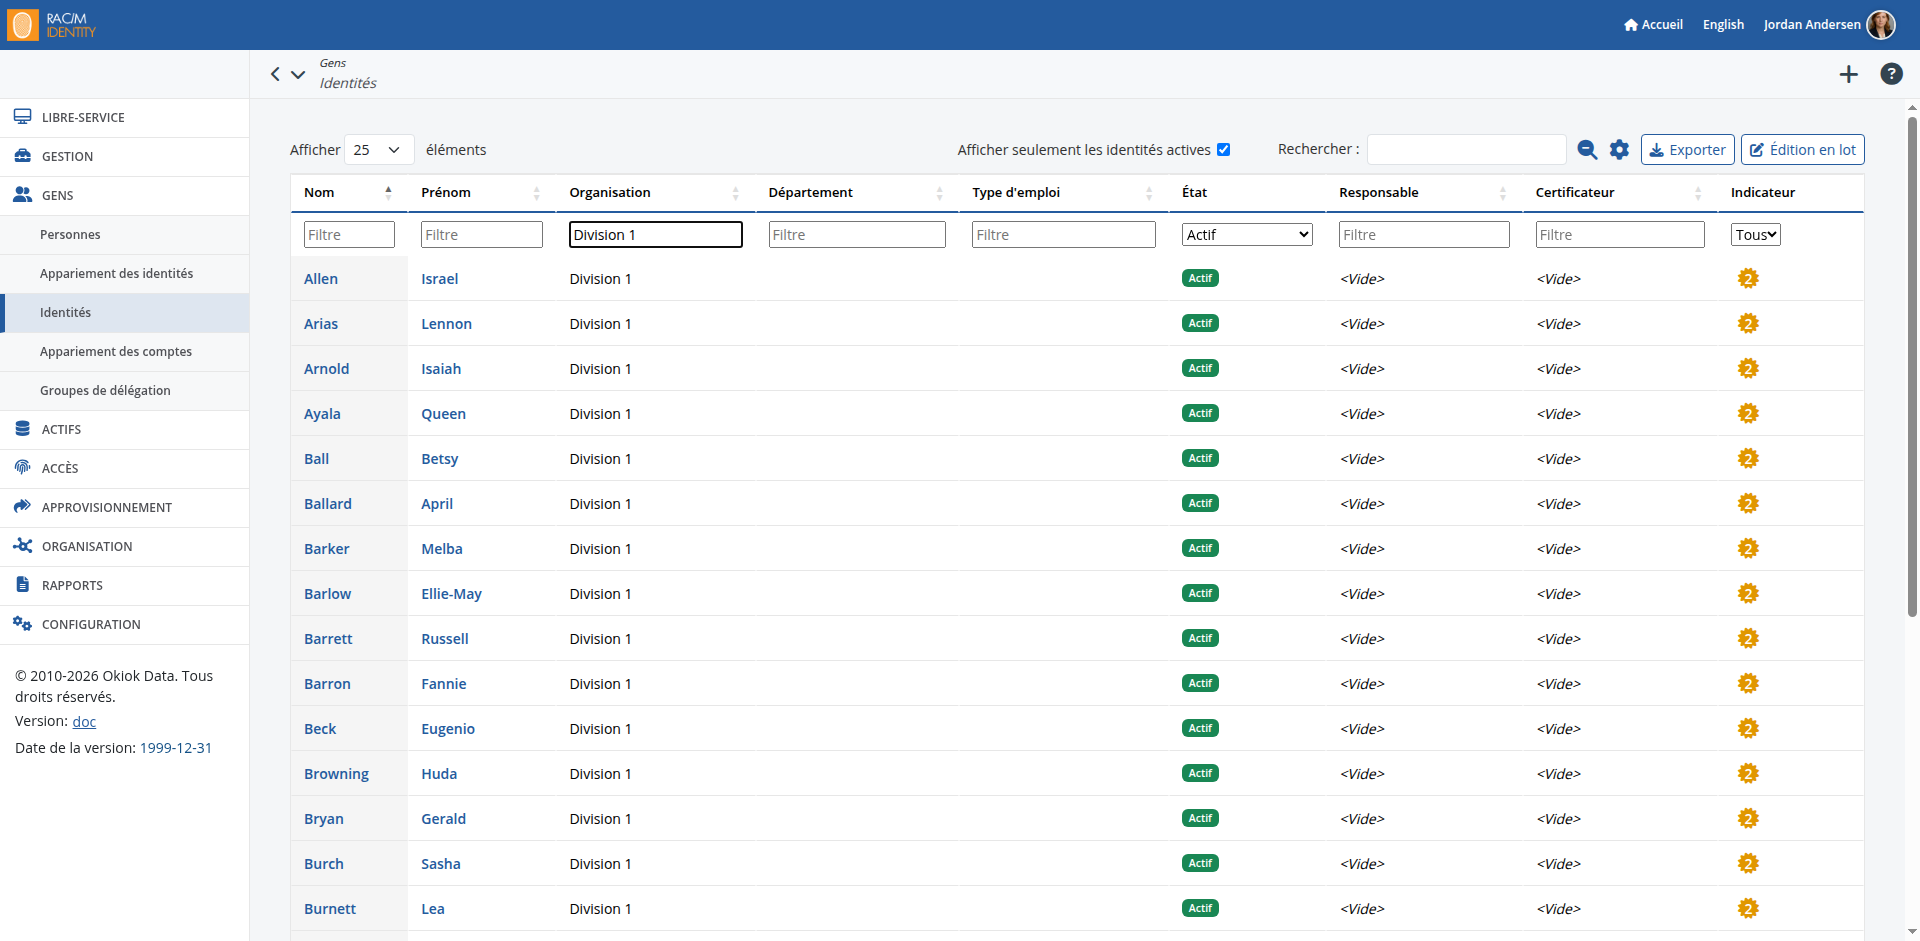Click the indicator badge for Allen
1920x941 pixels.
point(1748,278)
